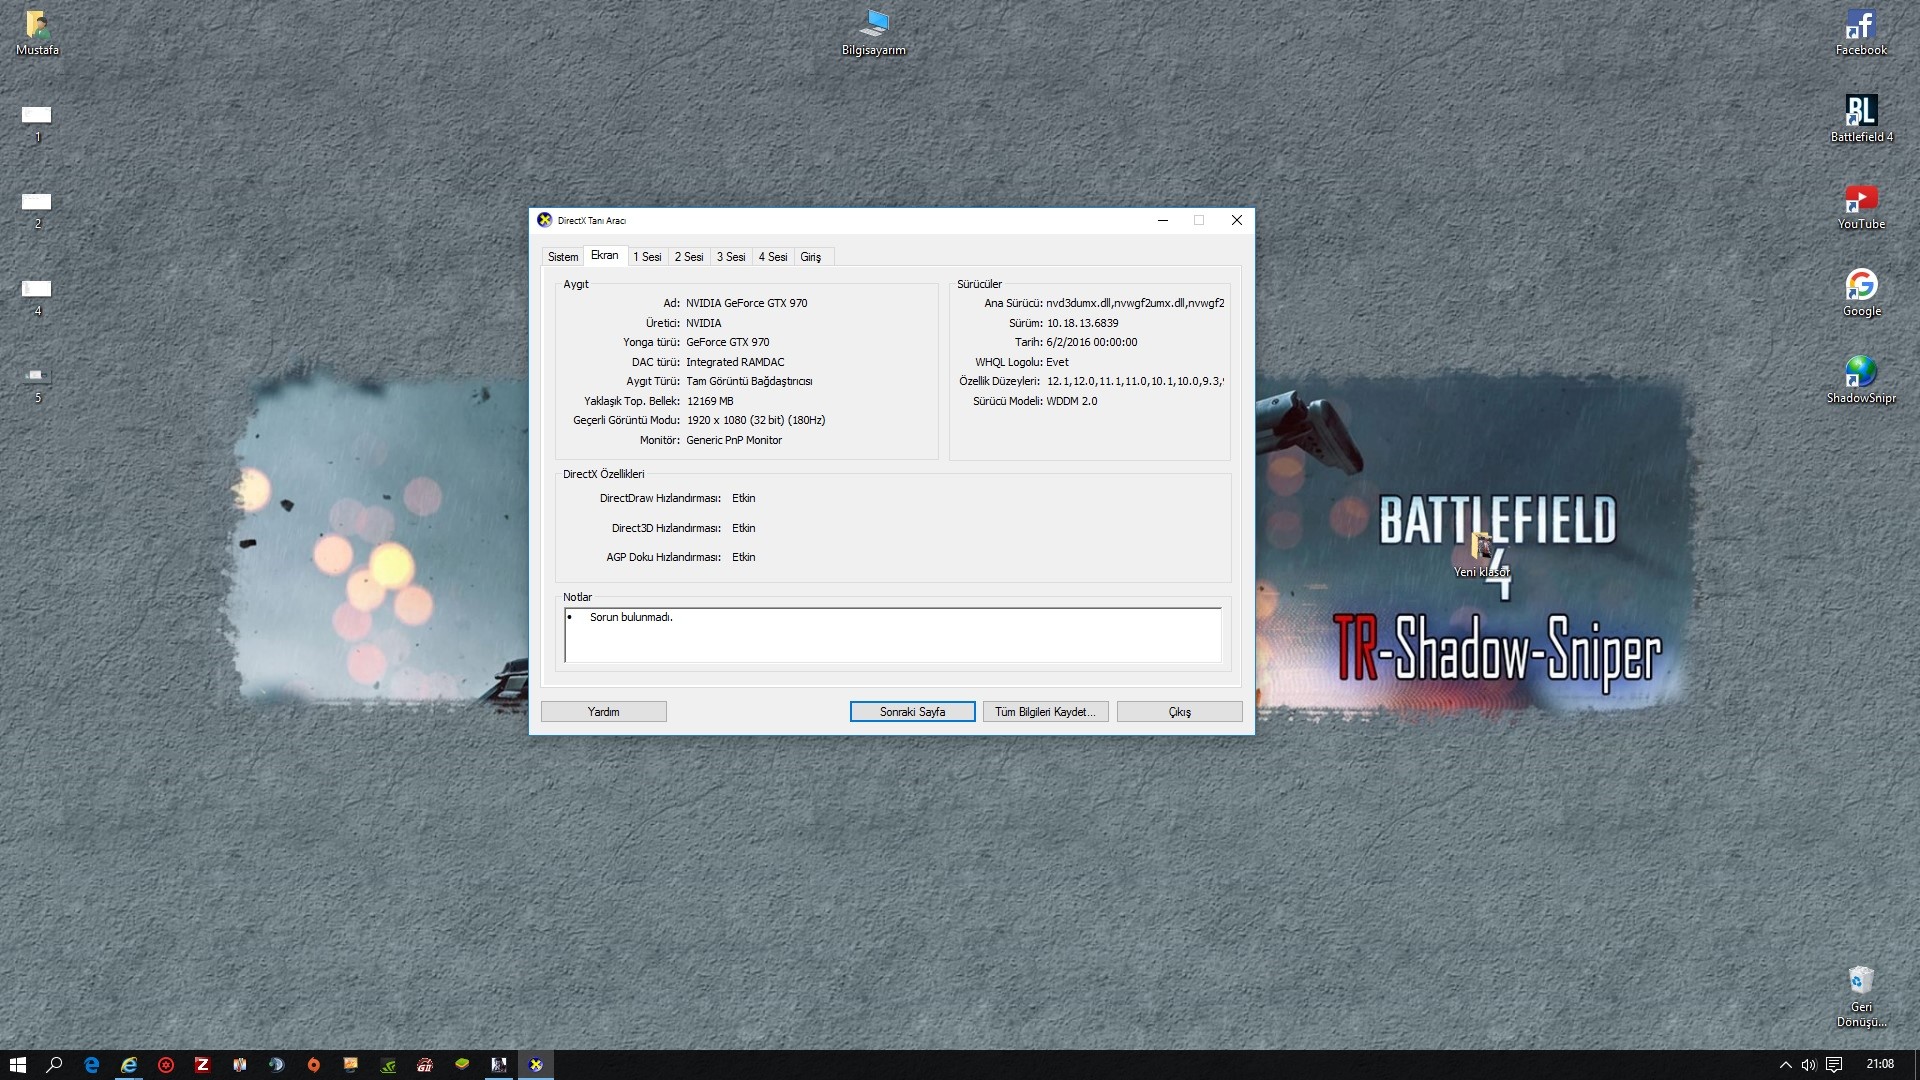Click inside the Notlar text box

893,635
